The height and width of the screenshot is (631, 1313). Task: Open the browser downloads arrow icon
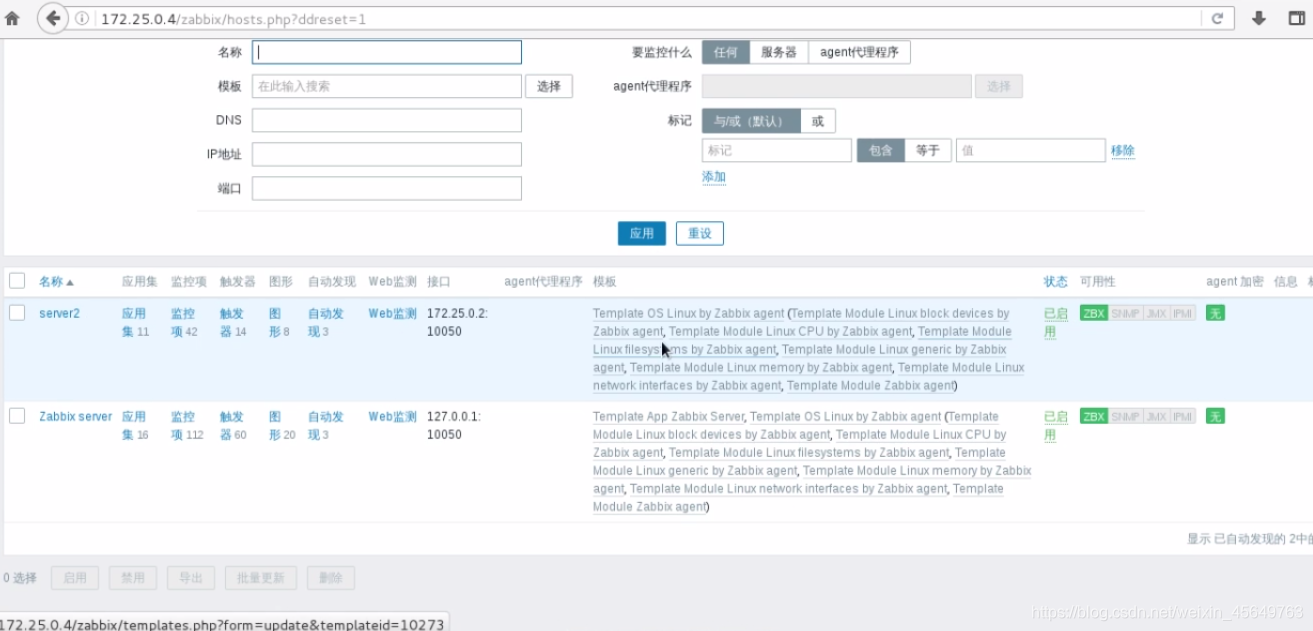(x=1259, y=18)
